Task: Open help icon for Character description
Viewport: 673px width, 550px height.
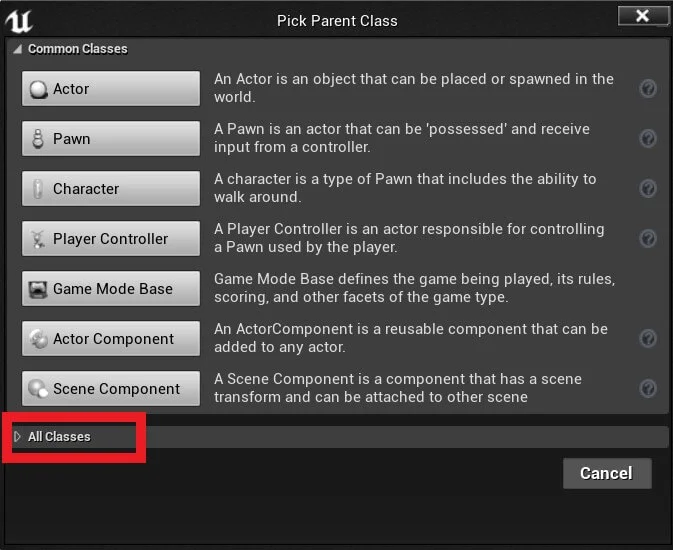Action: pos(648,188)
